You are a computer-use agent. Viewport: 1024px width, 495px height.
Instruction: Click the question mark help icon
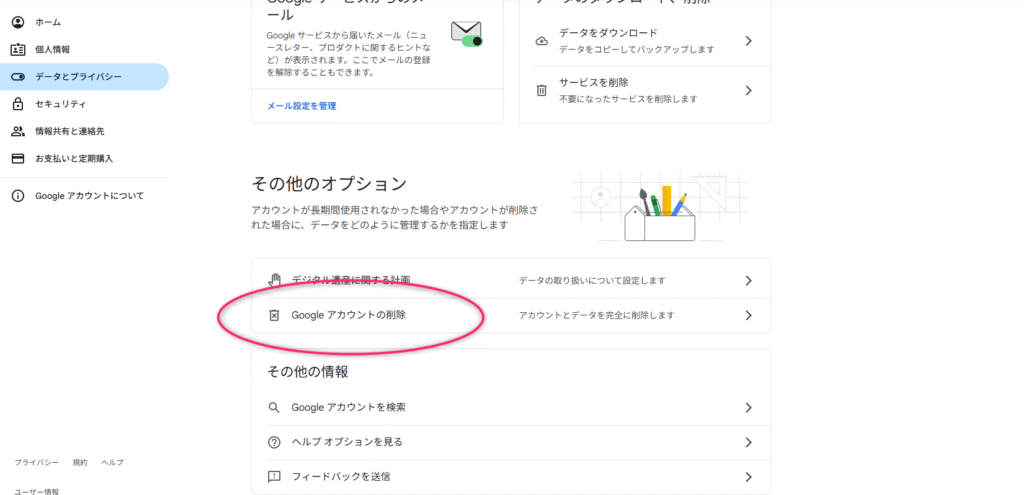pos(274,442)
